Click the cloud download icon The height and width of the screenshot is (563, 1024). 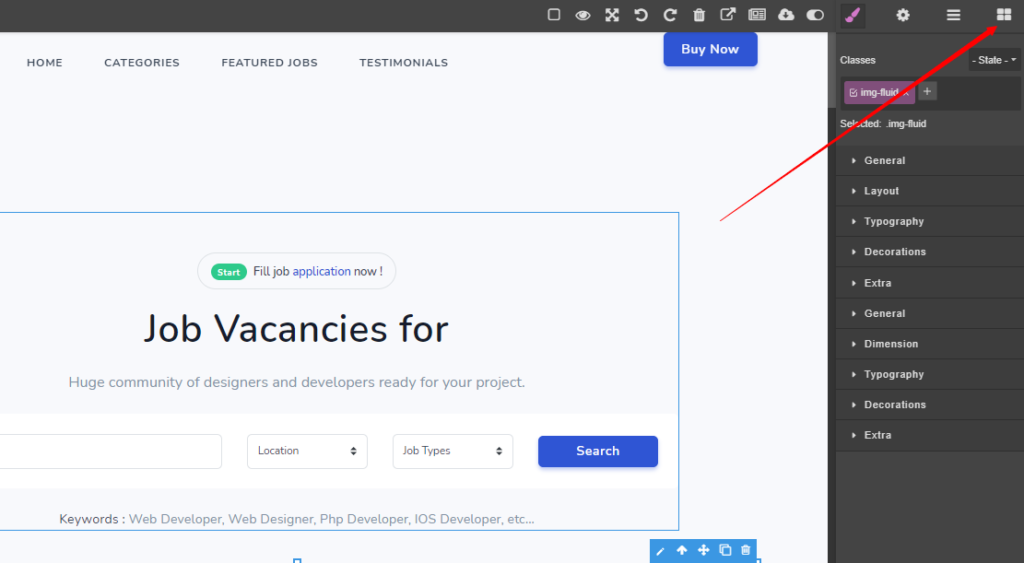pyautogui.click(x=786, y=15)
